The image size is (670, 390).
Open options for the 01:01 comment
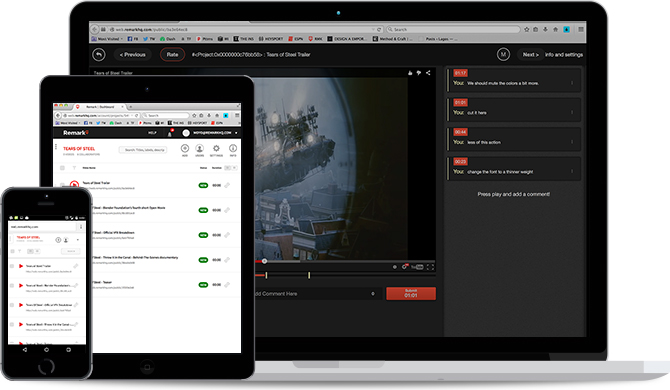[572, 112]
